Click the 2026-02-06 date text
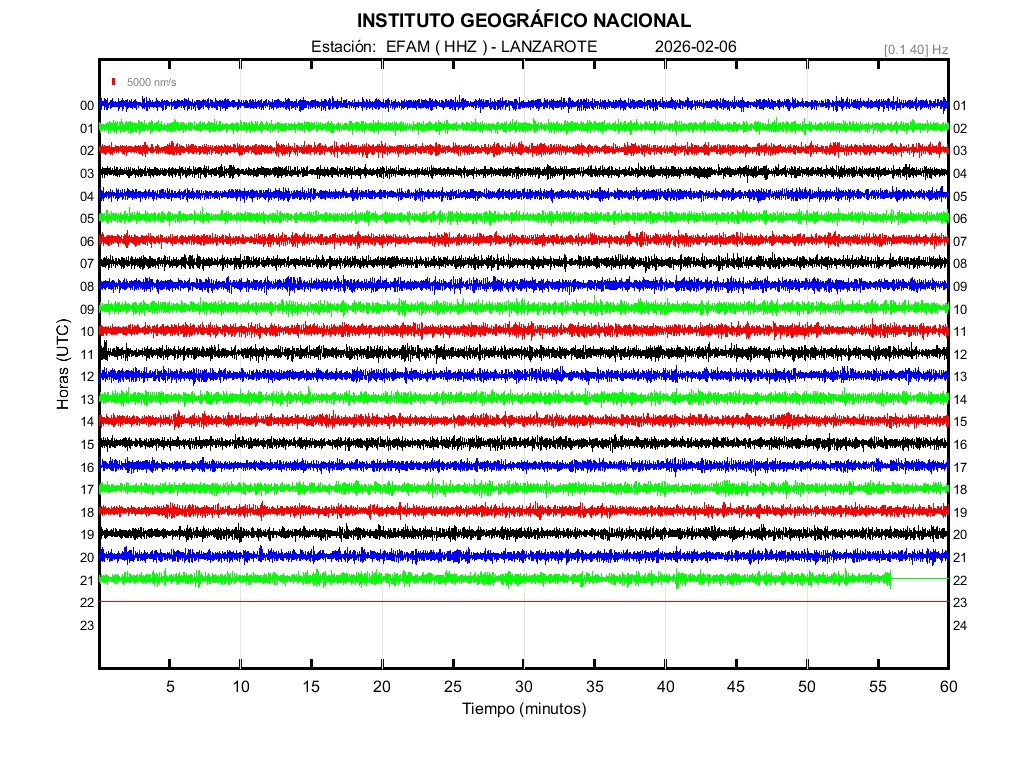 [x=693, y=47]
